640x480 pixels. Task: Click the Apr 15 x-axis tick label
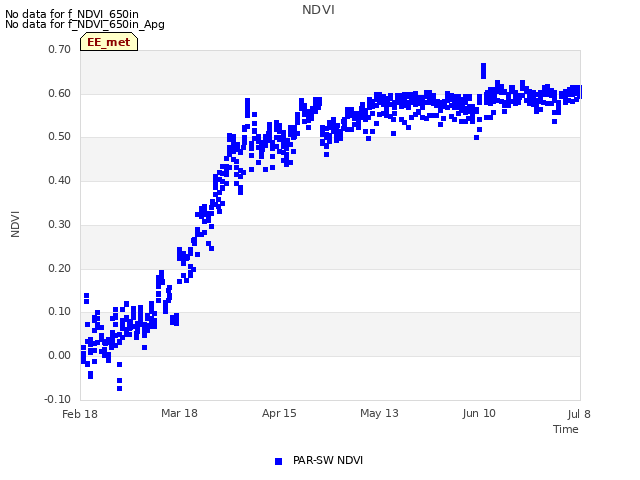click(279, 413)
